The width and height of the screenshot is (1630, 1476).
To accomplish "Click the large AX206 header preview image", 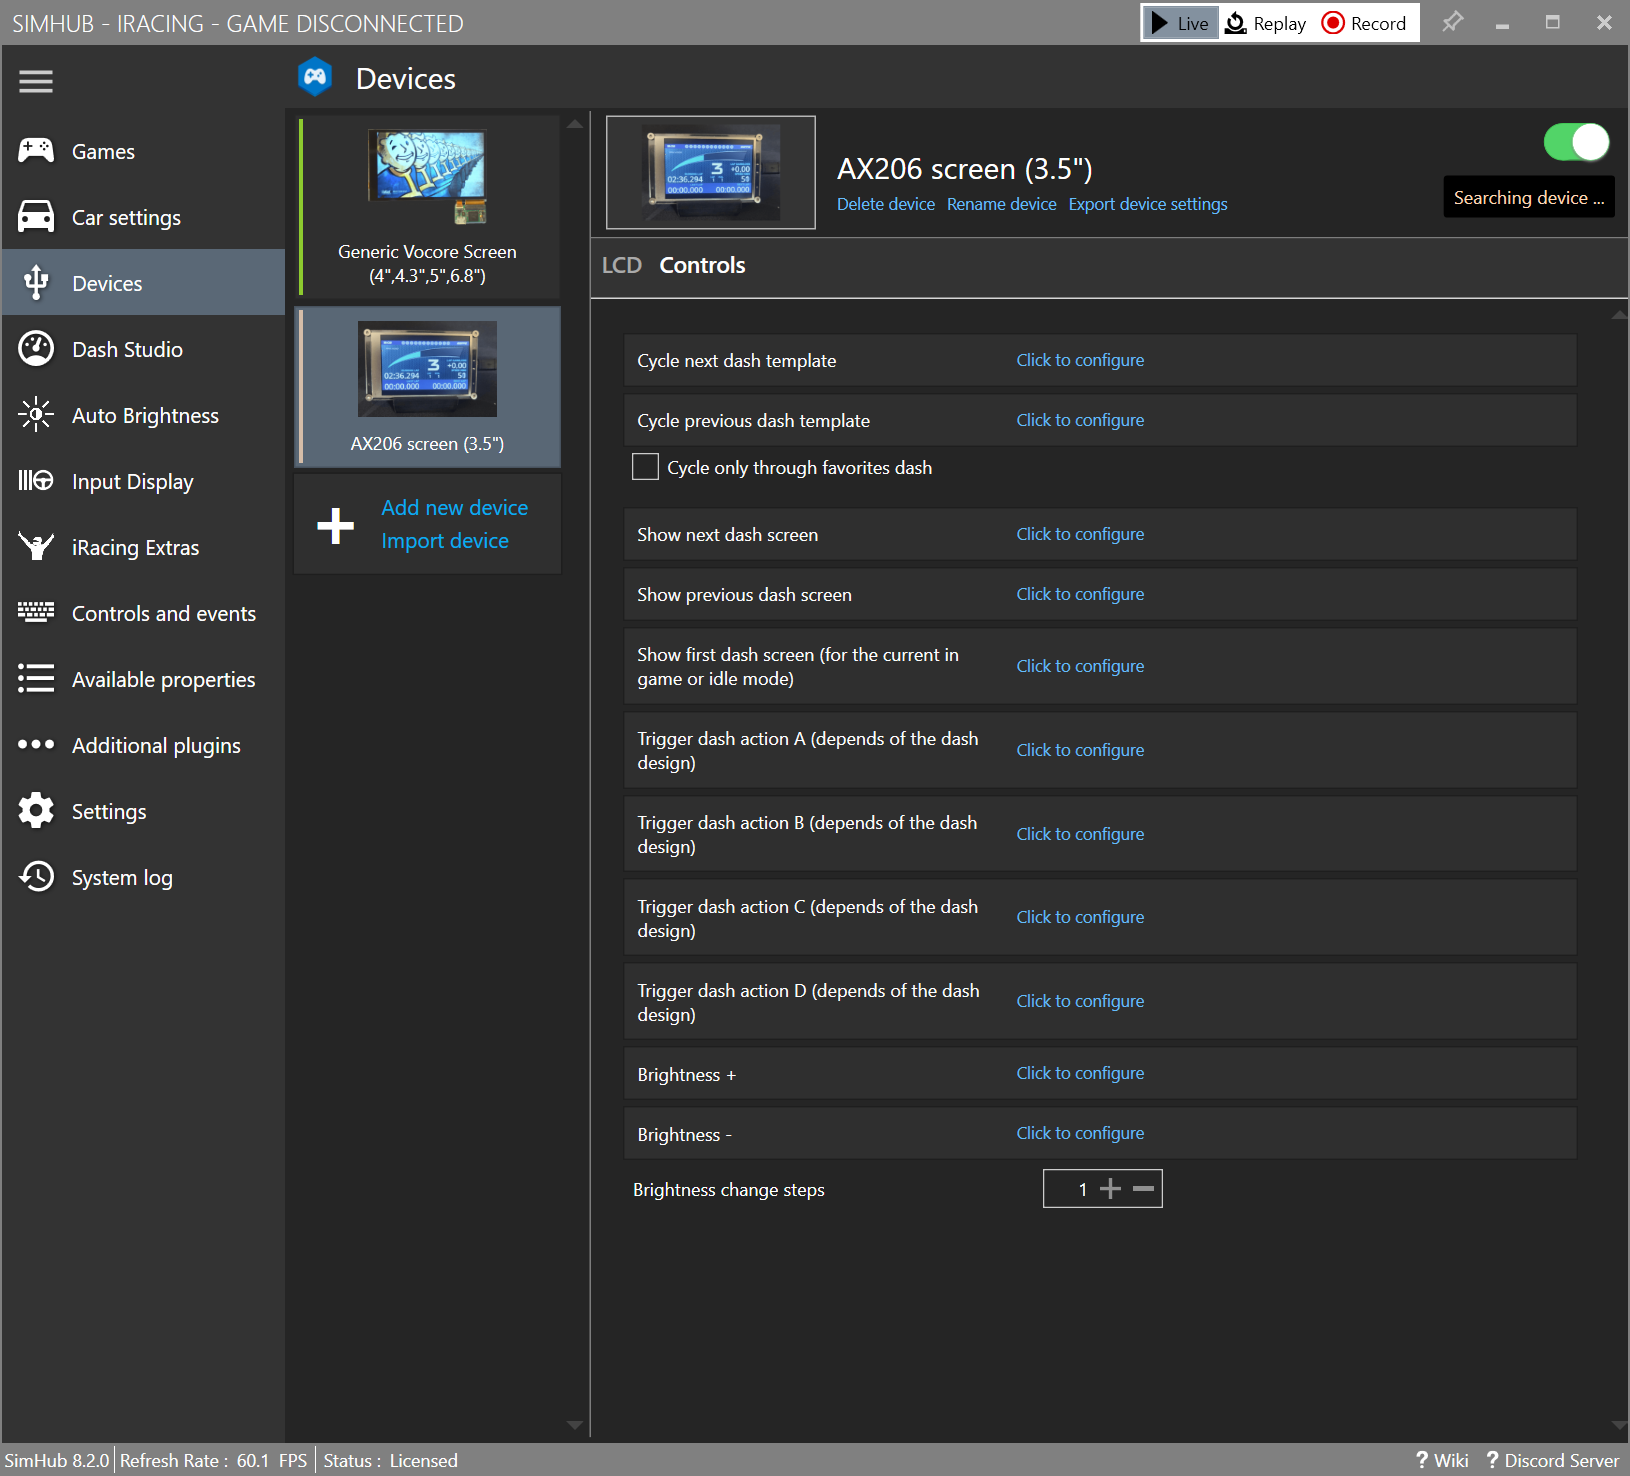I will pyautogui.click(x=711, y=172).
